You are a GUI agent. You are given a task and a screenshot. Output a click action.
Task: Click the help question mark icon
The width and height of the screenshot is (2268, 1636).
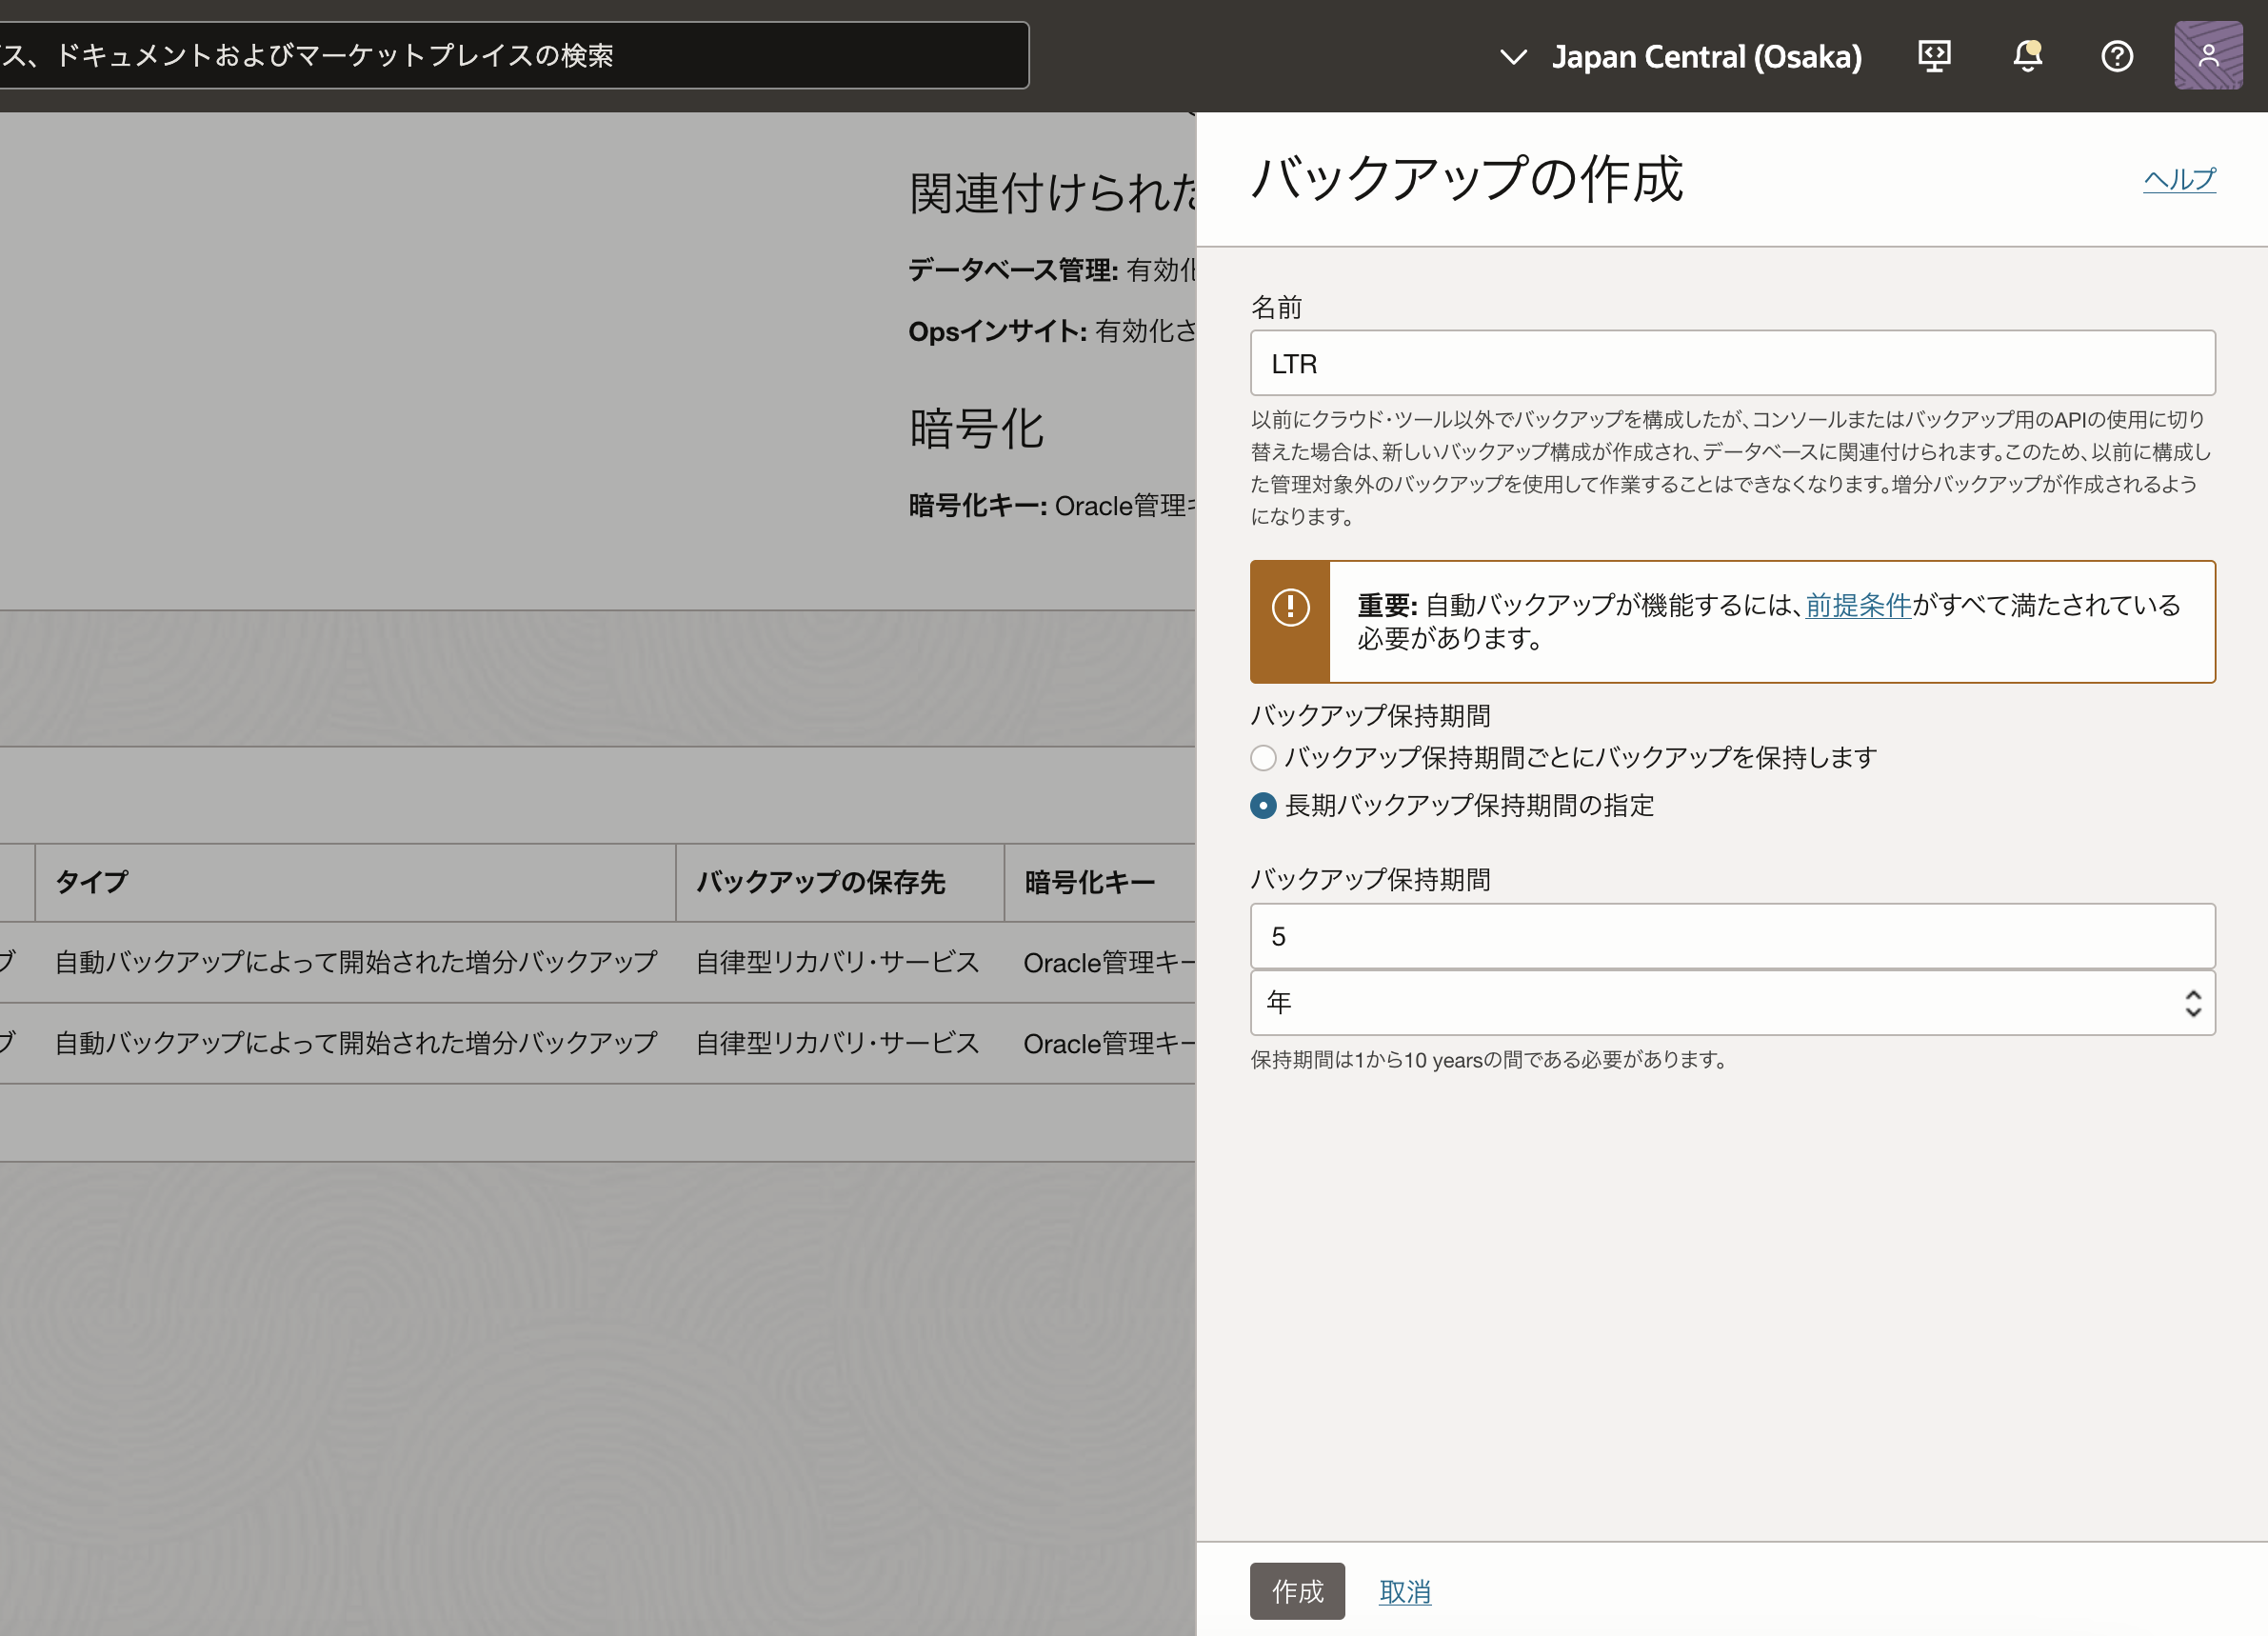tap(2117, 56)
